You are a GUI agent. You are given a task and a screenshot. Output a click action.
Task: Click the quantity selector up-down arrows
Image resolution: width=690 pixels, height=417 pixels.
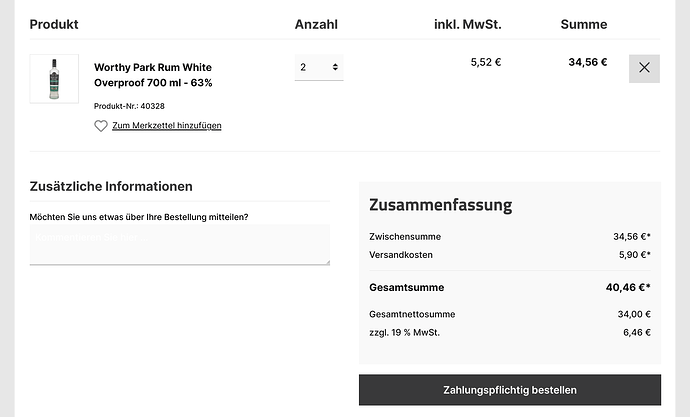pyautogui.click(x=335, y=67)
